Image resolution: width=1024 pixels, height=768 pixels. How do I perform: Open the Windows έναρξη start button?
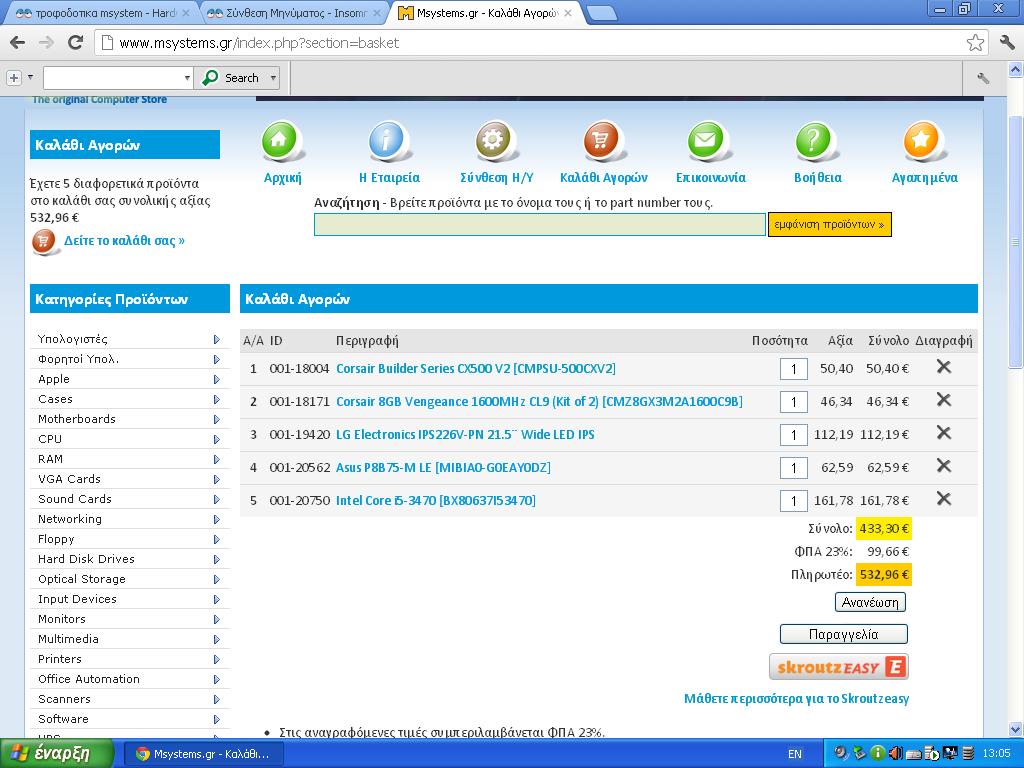pos(56,754)
